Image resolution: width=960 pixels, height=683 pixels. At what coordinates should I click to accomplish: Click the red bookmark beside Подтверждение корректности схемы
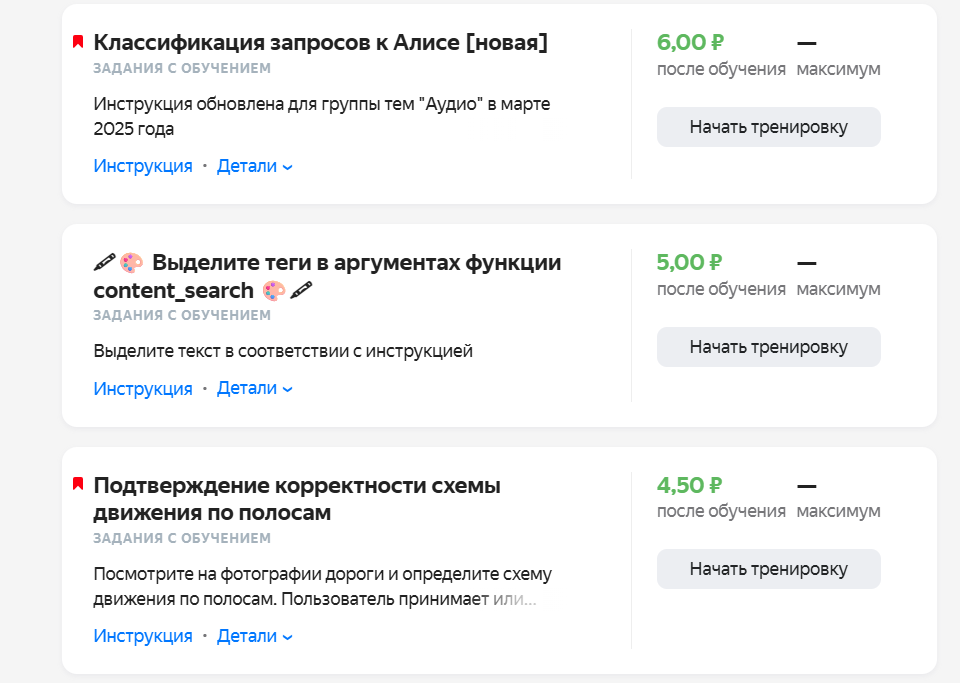(x=78, y=484)
